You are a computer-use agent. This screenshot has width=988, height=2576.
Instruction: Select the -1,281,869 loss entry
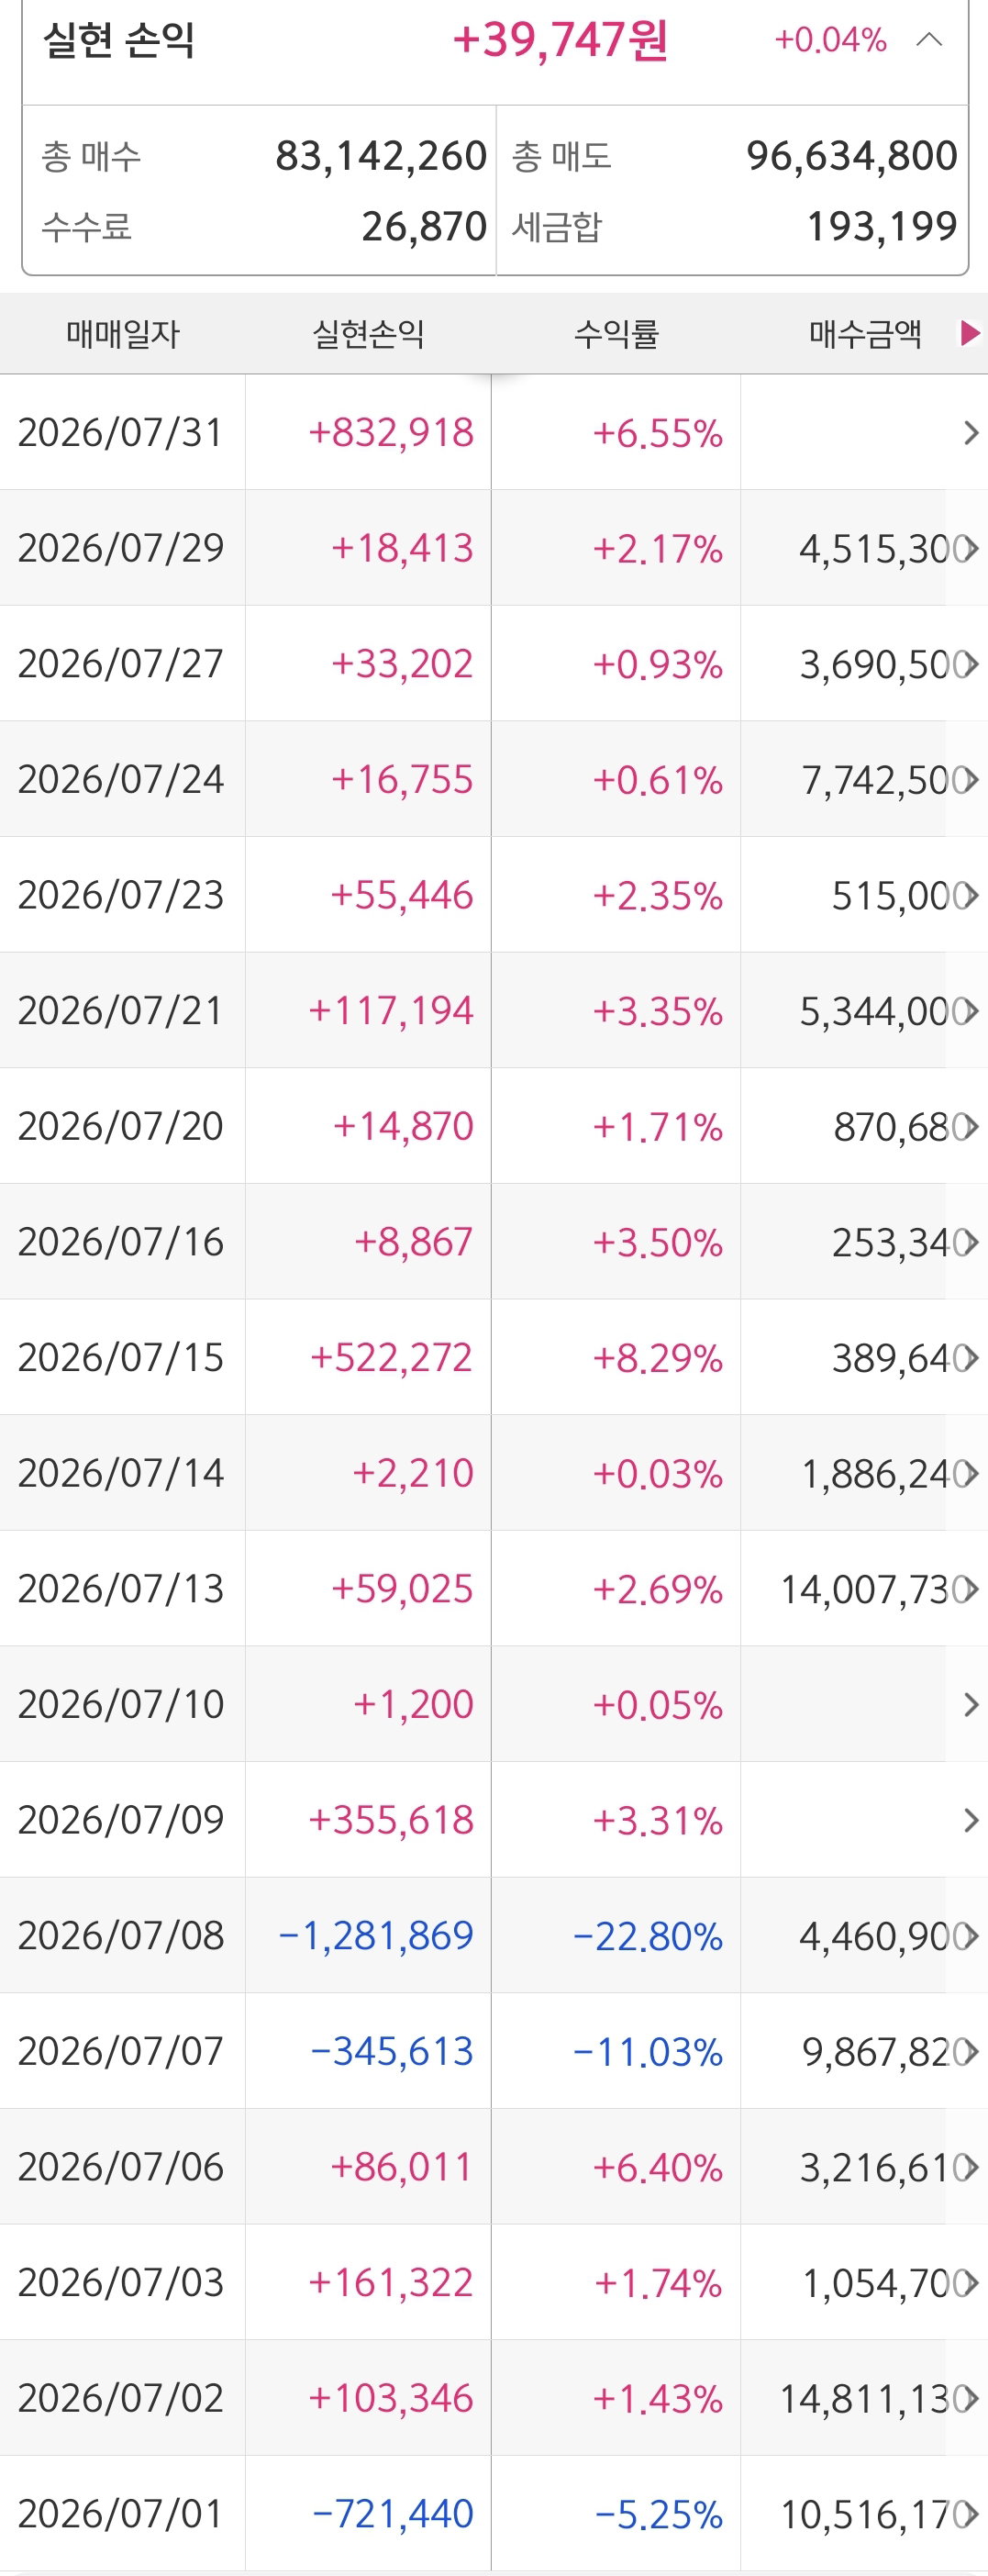point(375,1935)
